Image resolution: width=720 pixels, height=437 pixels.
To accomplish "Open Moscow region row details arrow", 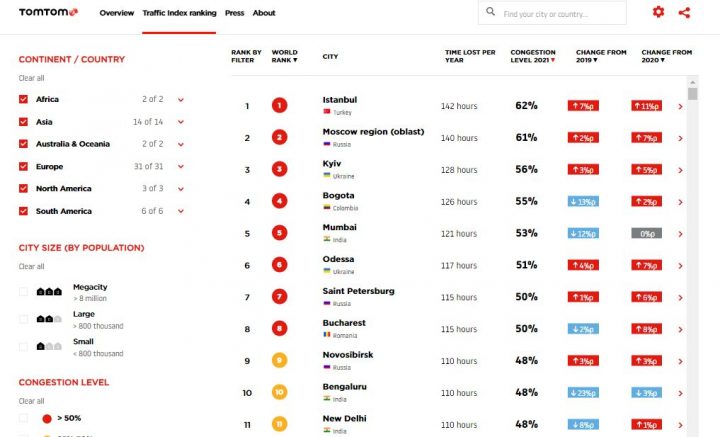I will click(x=680, y=138).
